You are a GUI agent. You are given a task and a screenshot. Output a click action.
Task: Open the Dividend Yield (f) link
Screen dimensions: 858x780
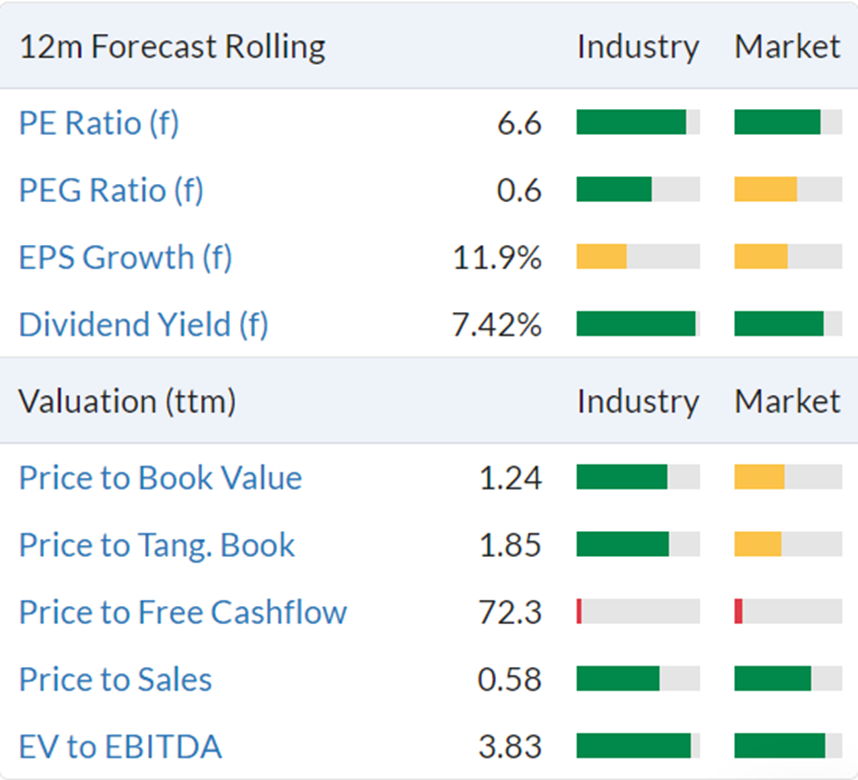point(144,325)
